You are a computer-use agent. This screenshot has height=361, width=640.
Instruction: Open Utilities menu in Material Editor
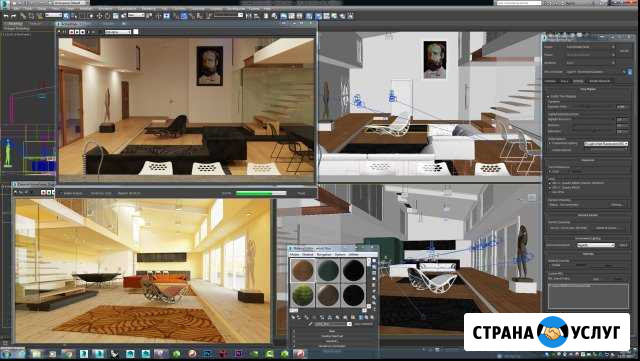point(354,254)
